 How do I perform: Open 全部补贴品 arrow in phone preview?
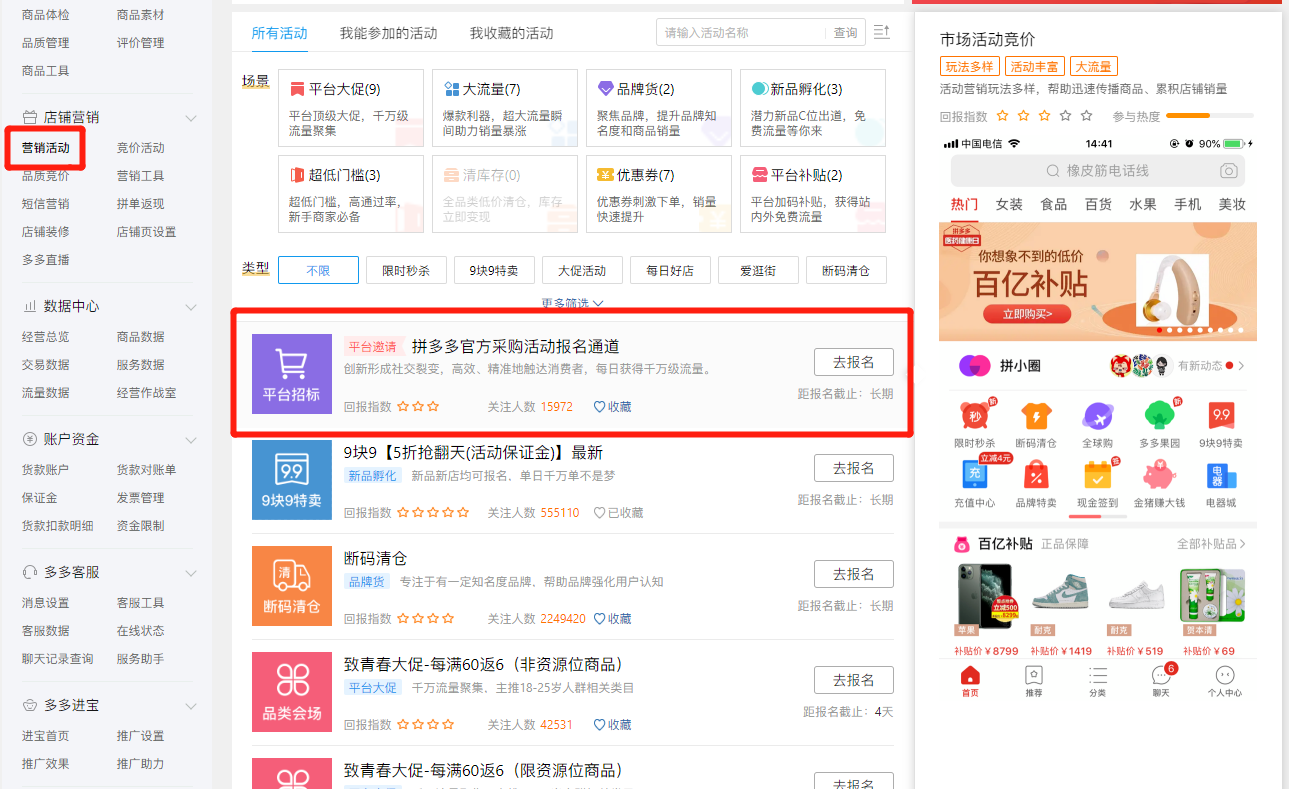click(1244, 544)
